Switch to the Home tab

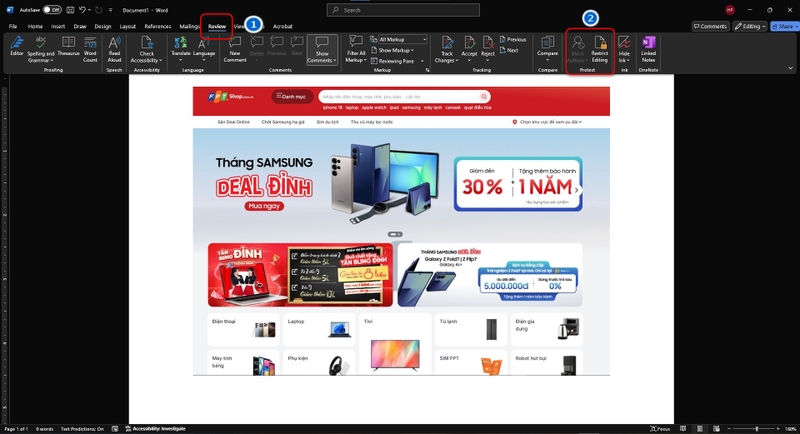(35, 26)
